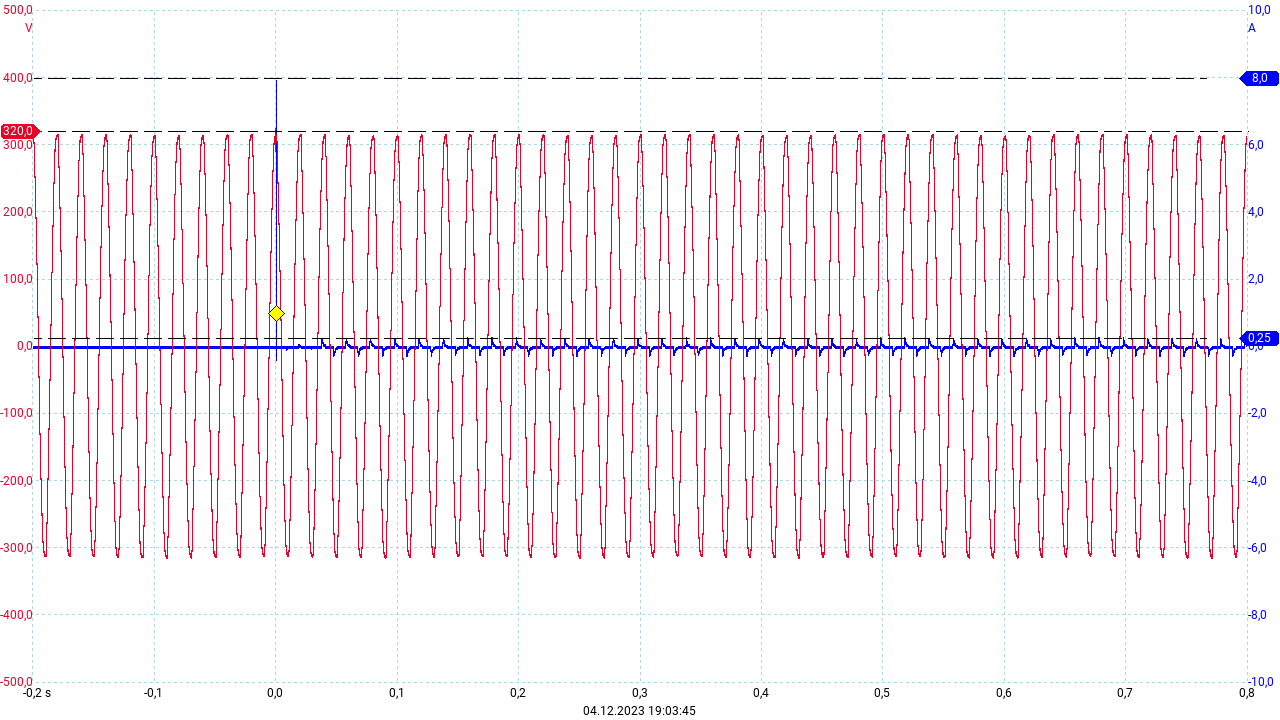Click the 400,0 voltage axis label
This screenshot has width=1280, height=720.
tap(18, 78)
